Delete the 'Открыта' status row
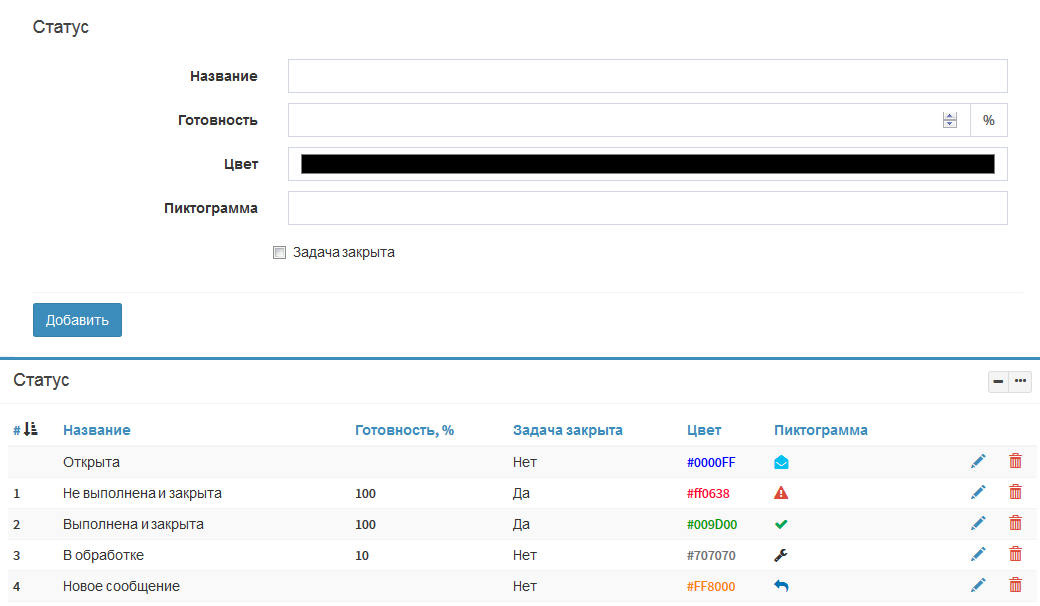Viewport: 1040px width, 606px height. click(1015, 461)
